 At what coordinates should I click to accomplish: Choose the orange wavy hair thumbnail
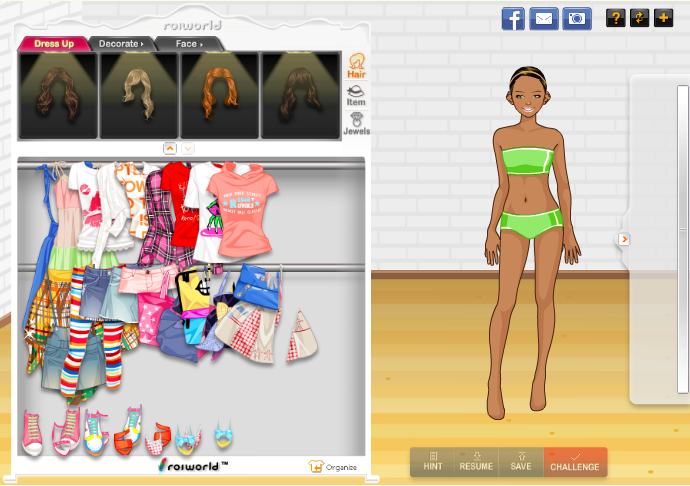pos(219,94)
